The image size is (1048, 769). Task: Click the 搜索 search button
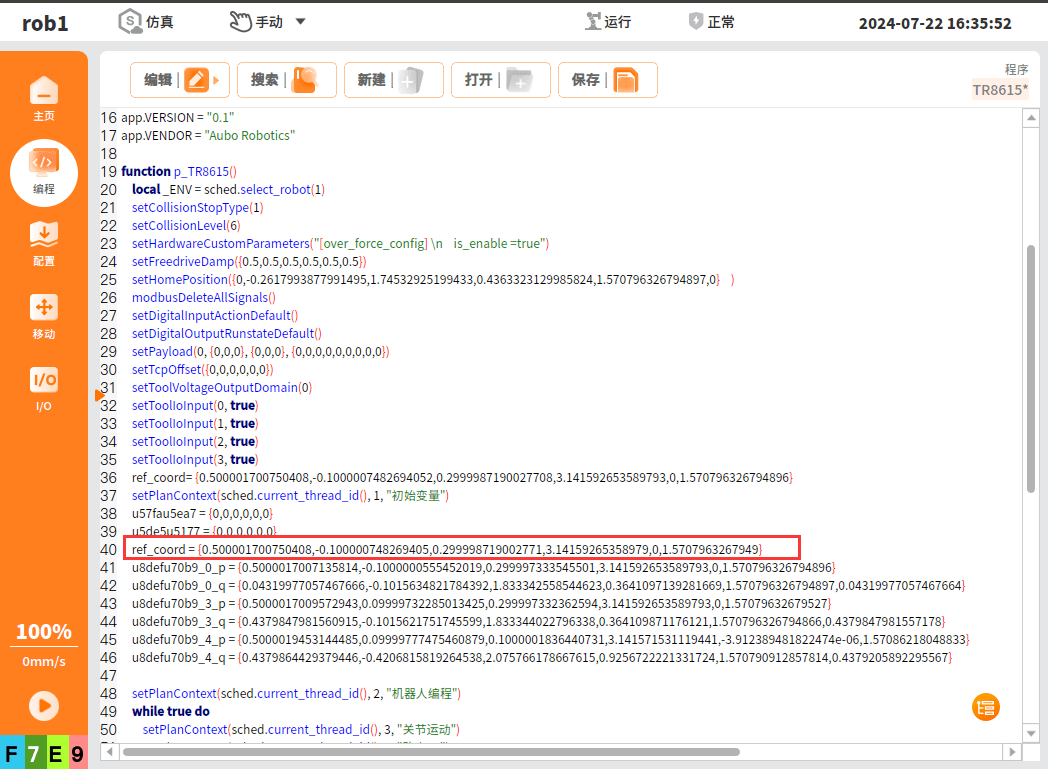click(285, 80)
